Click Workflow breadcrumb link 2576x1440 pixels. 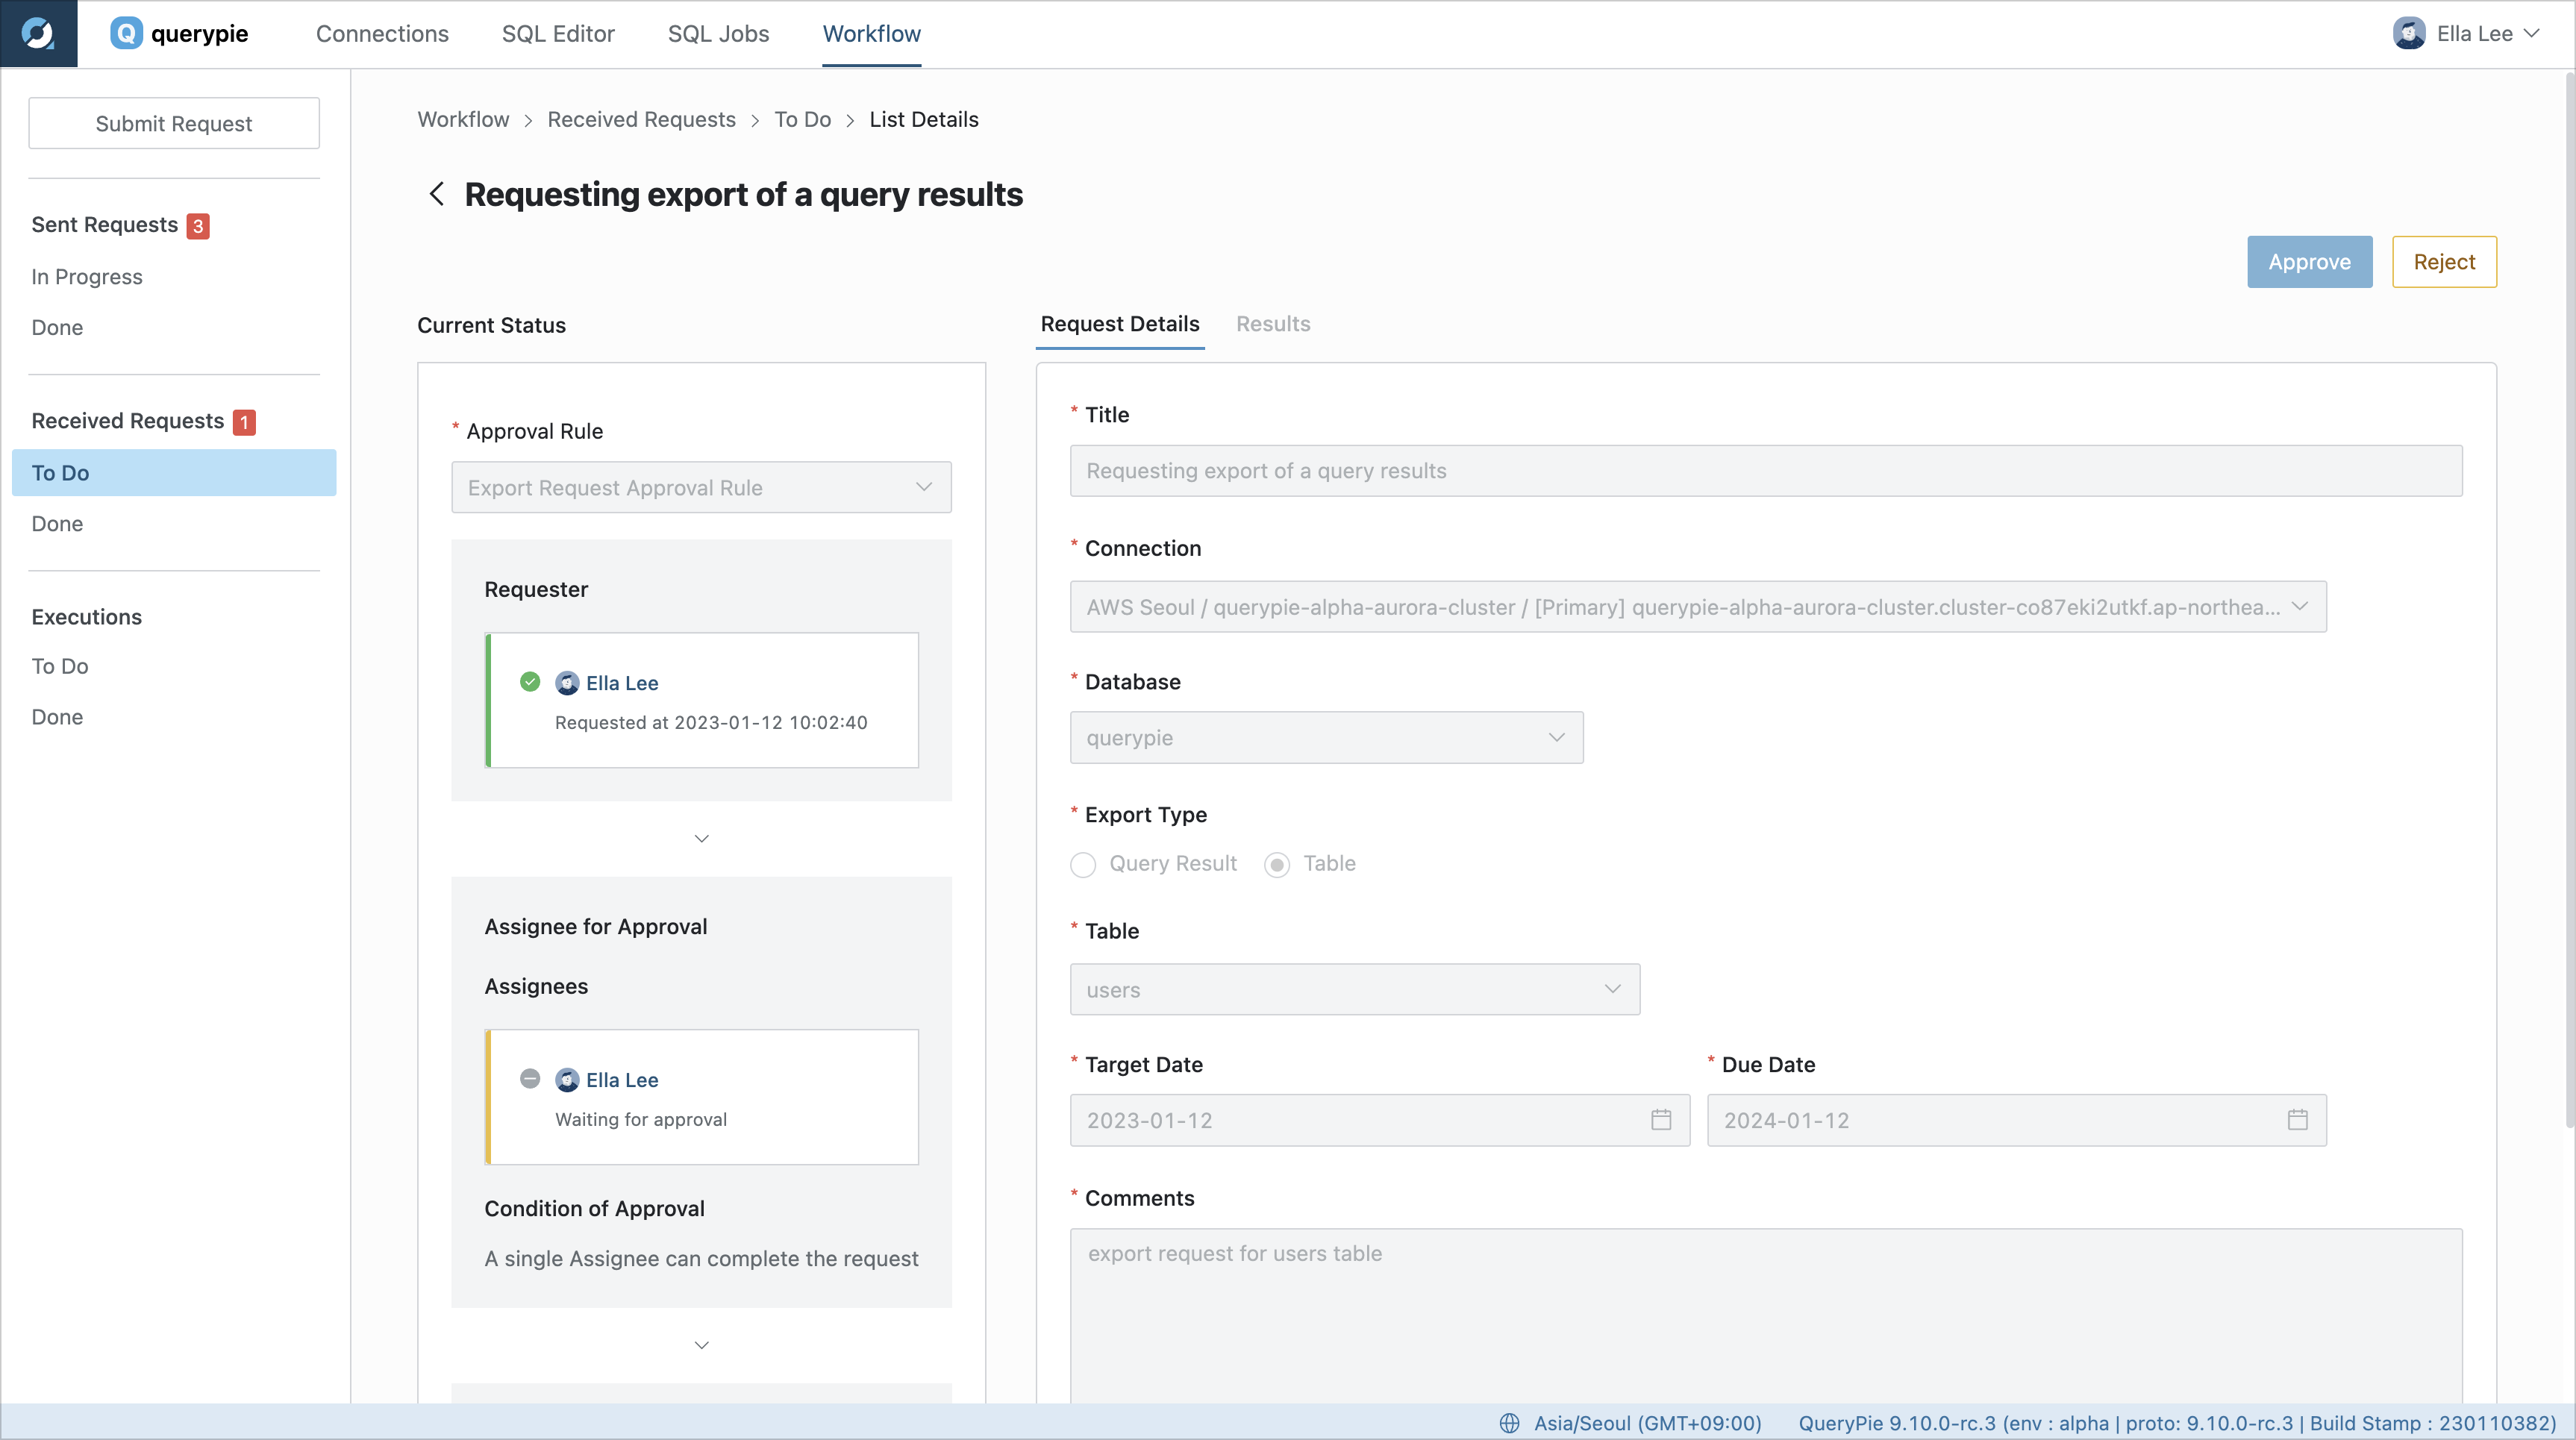point(463,119)
